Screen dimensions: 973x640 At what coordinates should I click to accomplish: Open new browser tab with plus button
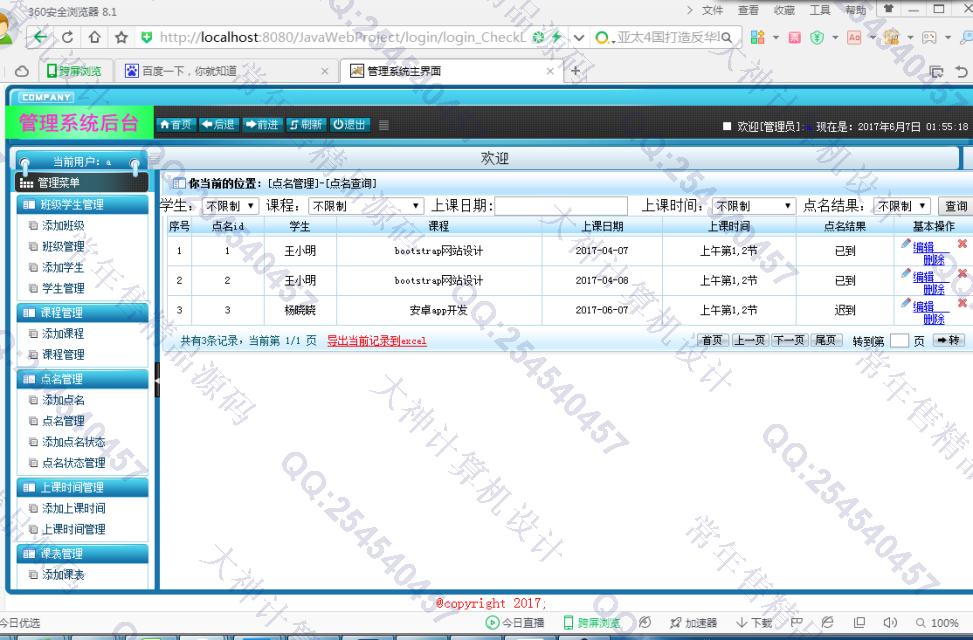[575, 71]
